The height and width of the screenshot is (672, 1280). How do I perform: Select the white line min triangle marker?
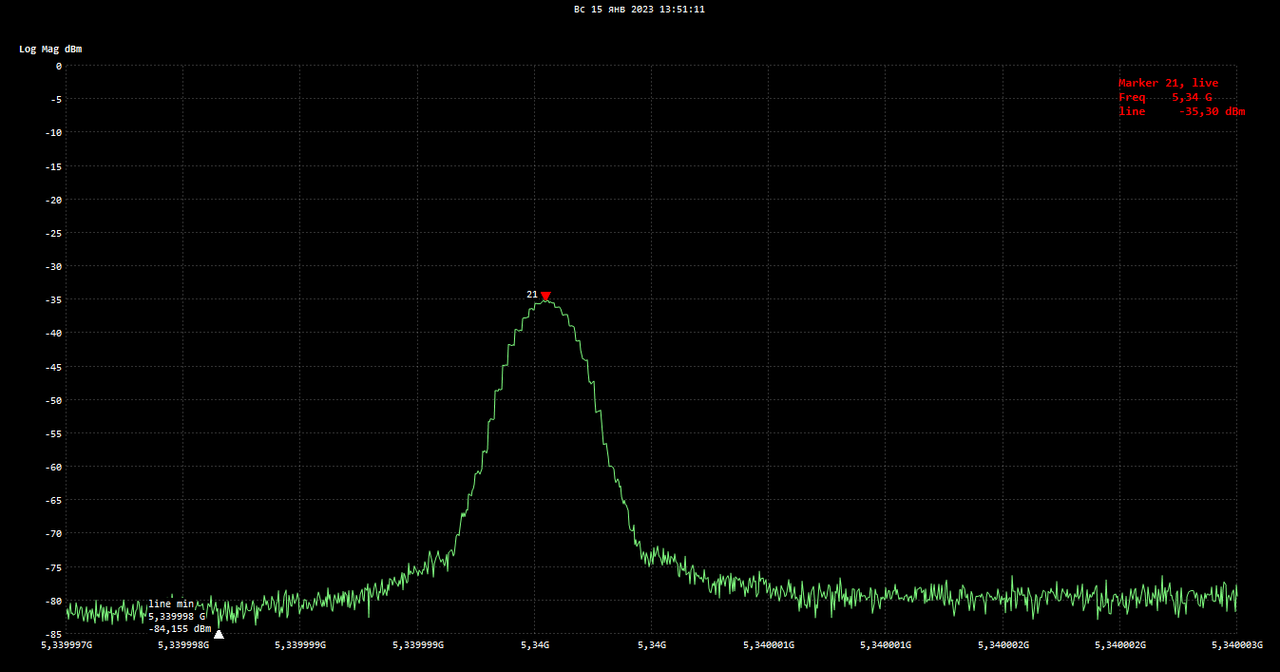click(x=219, y=634)
